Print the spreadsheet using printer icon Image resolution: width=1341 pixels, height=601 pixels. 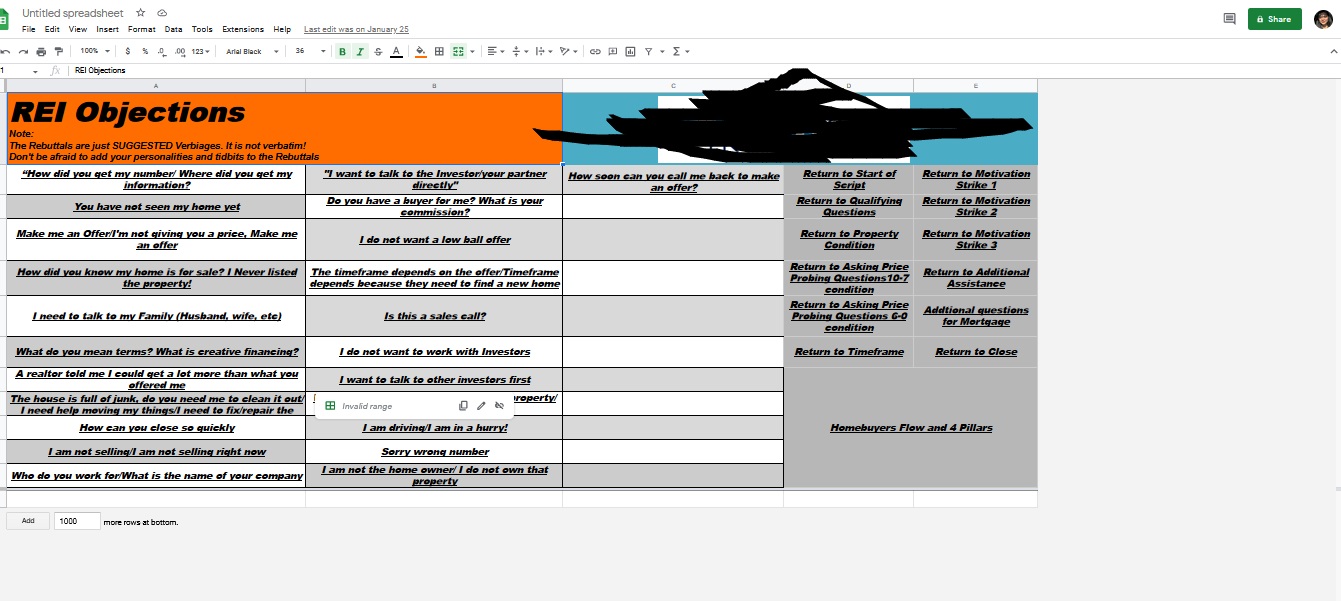click(x=41, y=51)
